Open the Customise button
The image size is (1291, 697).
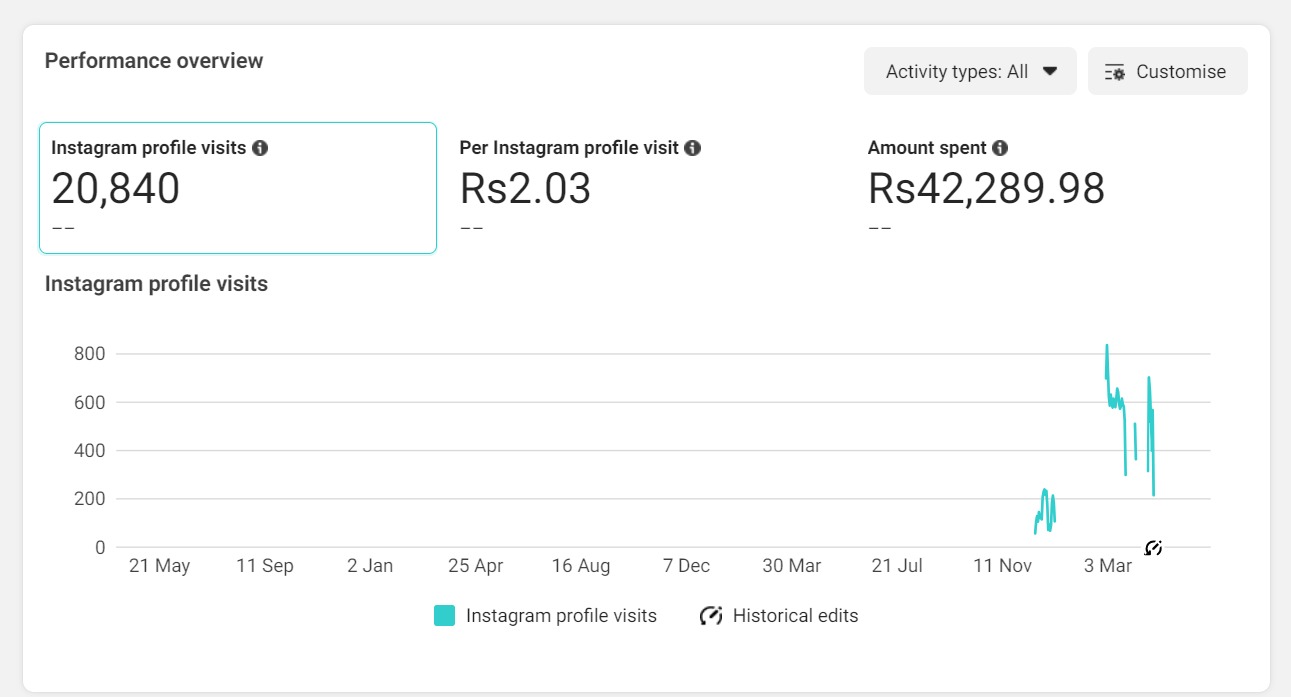1168,72
